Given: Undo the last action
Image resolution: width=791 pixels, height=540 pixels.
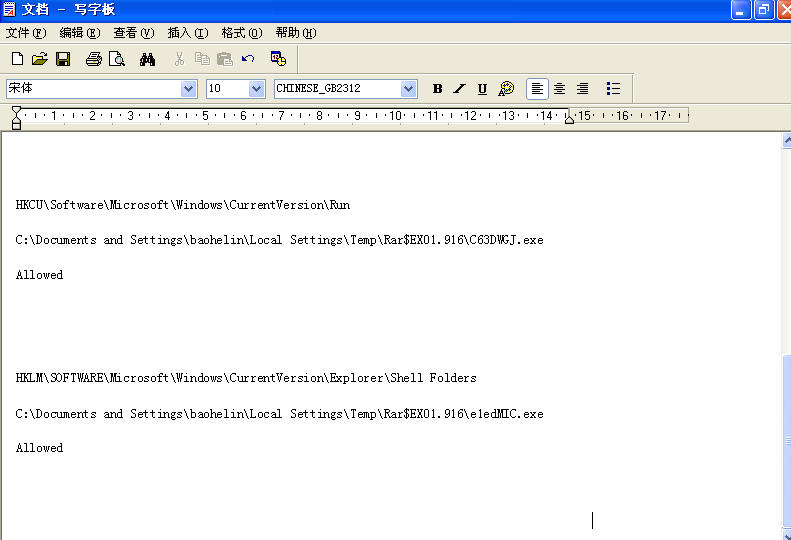Looking at the screenshot, I should [248, 59].
